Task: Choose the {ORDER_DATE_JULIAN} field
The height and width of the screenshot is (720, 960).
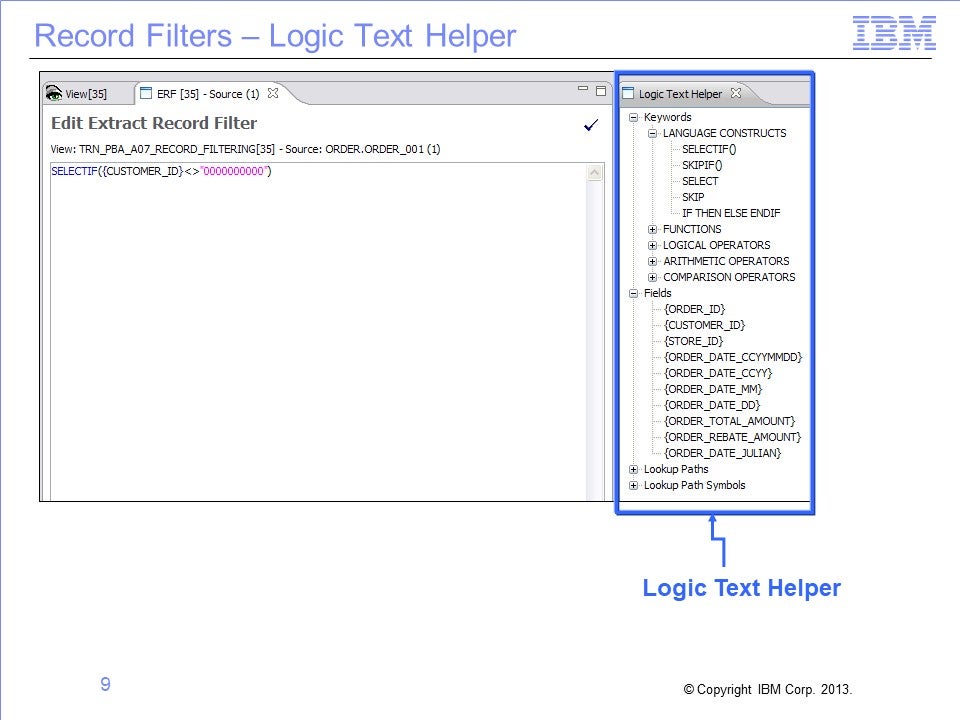Action: point(722,453)
